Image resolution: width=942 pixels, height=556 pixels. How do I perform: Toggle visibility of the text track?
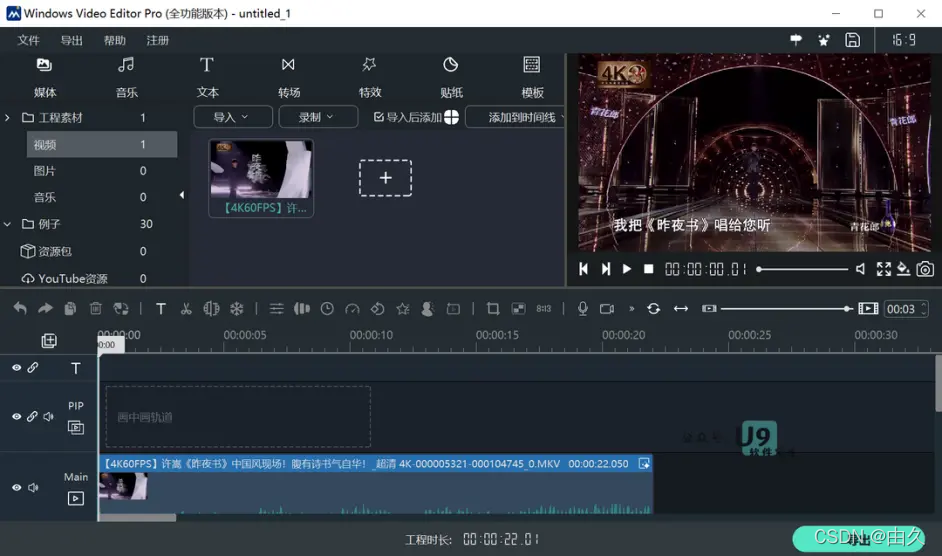(x=16, y=367)
